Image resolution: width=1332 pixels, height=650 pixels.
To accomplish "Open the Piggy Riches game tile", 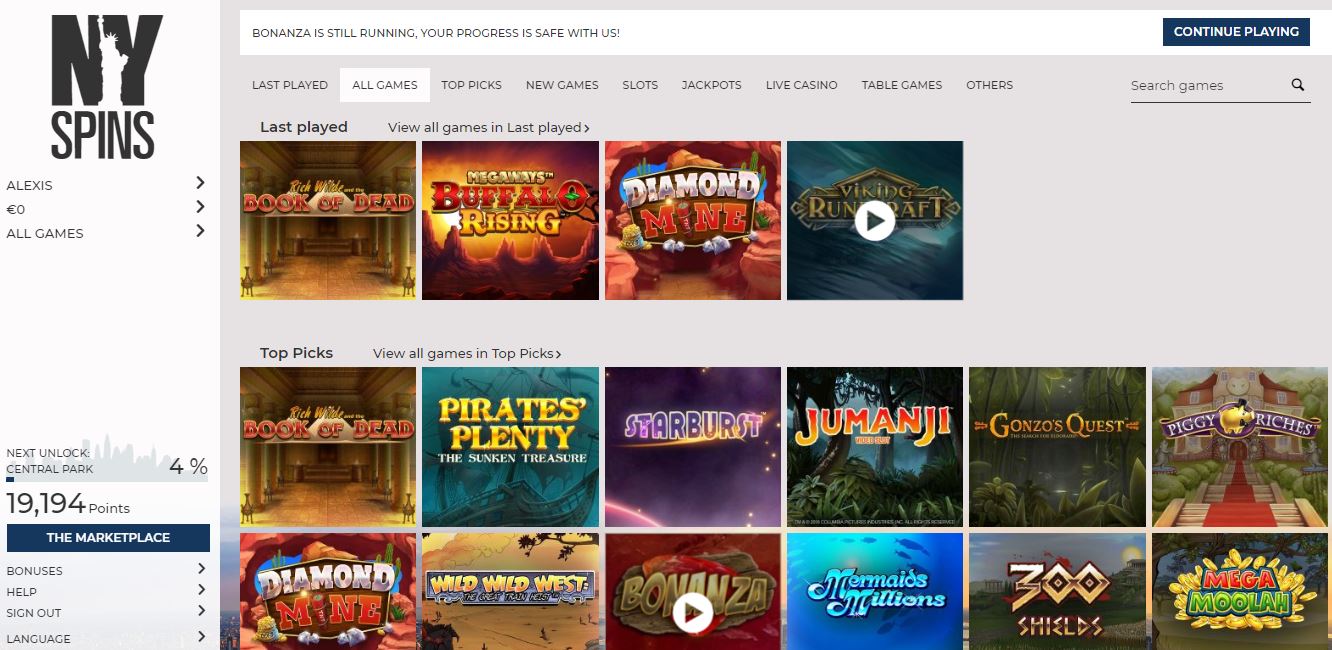I will tap(1240, 447).
